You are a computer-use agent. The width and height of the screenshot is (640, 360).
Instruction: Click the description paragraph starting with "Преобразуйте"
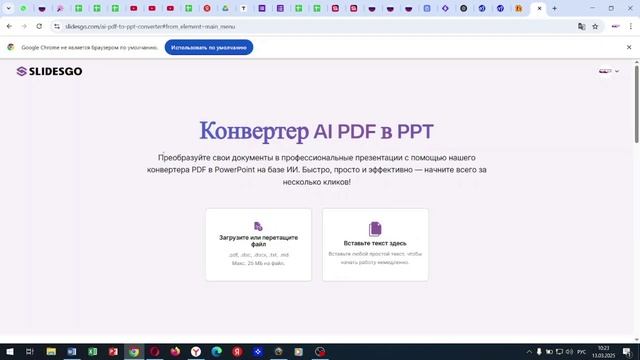coord(317,169)
